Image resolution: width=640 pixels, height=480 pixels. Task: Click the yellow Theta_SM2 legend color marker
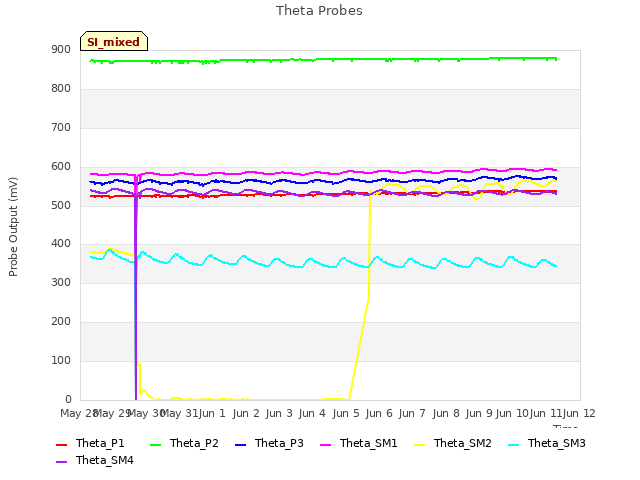(x=420, y=444)
